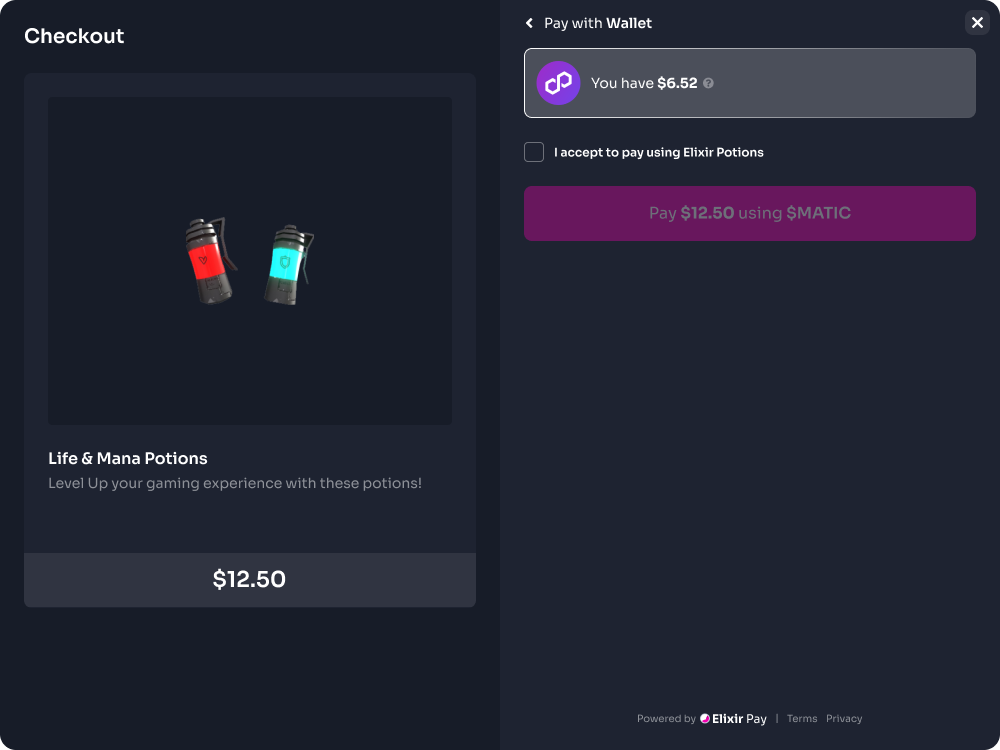Click the $12.50 price bar
Image resolution: width=1000 pixels, height=750 pixels.
tap(250, 580)
